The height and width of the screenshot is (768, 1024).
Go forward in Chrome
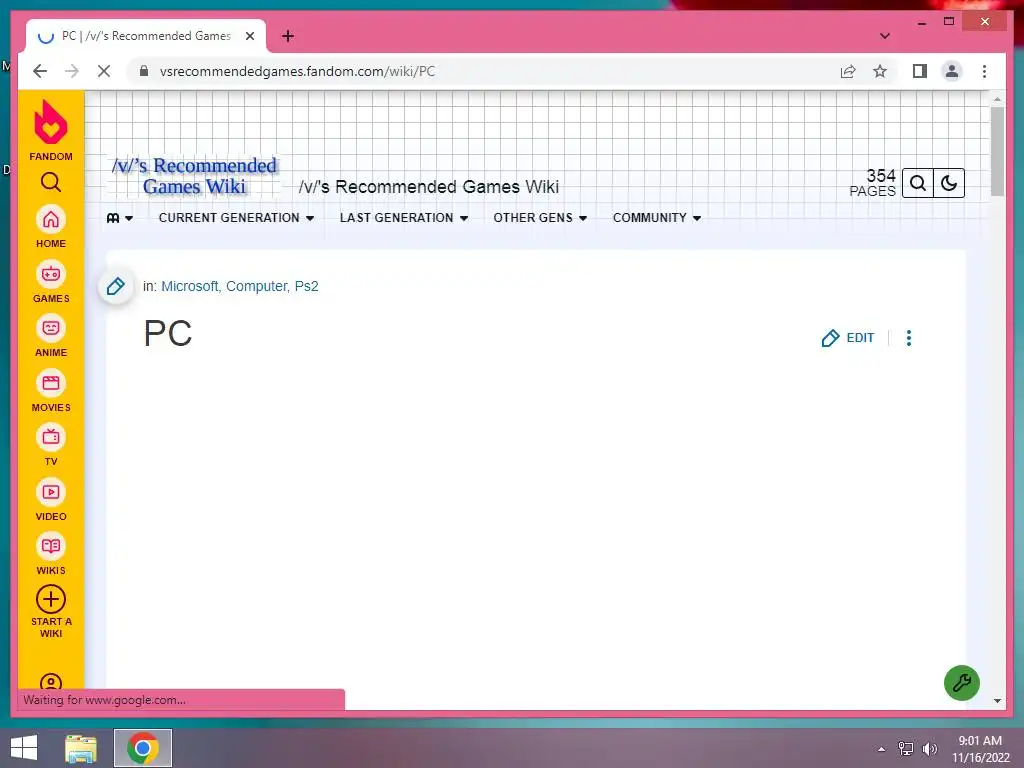(71, 71)
